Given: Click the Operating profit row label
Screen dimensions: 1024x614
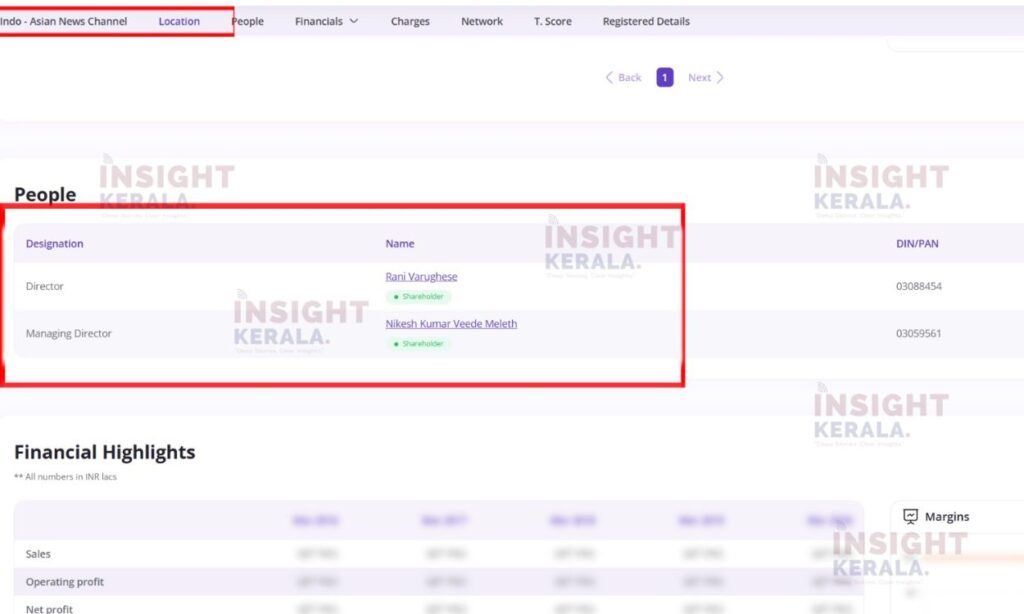Looking at the screenshot, I should [65, 582].
